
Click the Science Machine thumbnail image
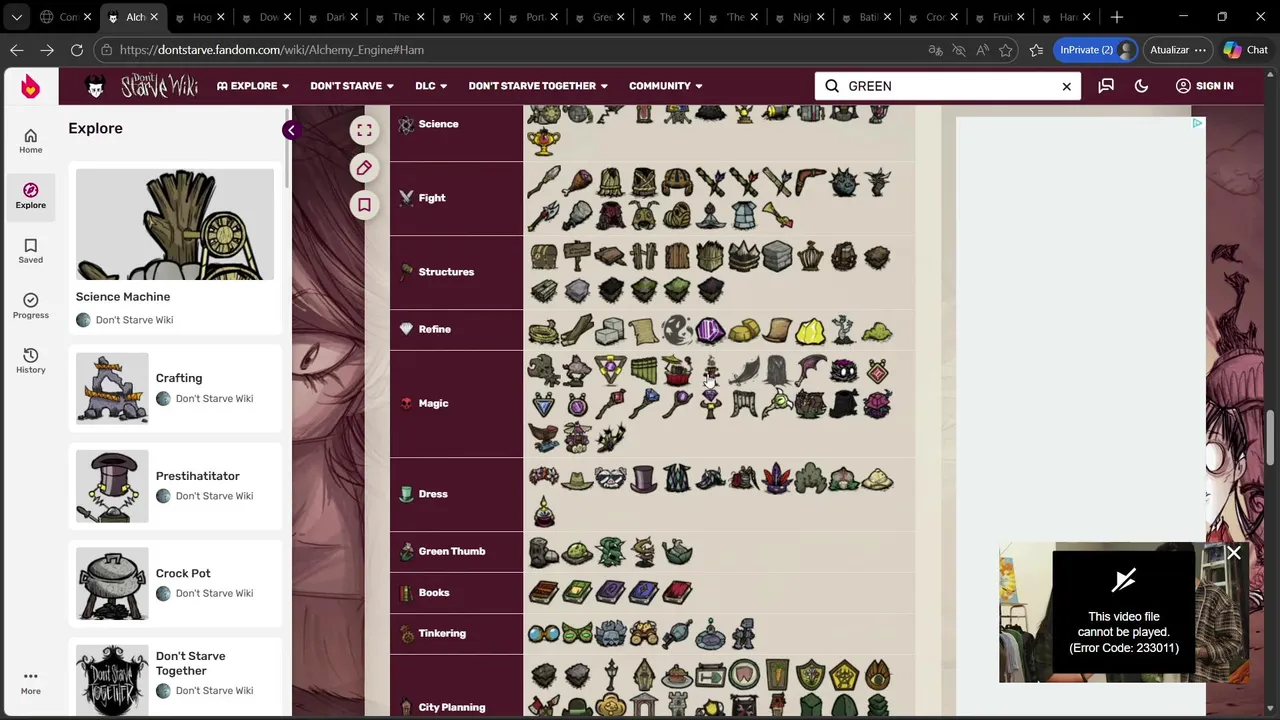click(175, 224)
